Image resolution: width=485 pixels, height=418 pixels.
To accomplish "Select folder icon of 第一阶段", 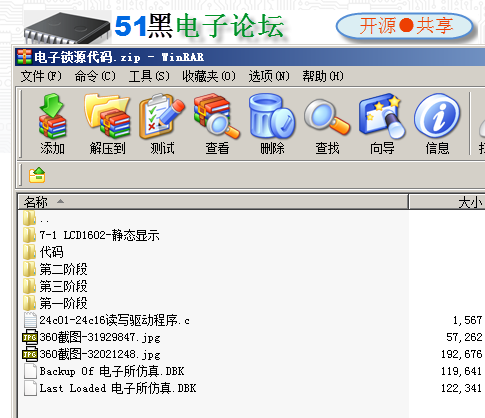I will 30,303.
